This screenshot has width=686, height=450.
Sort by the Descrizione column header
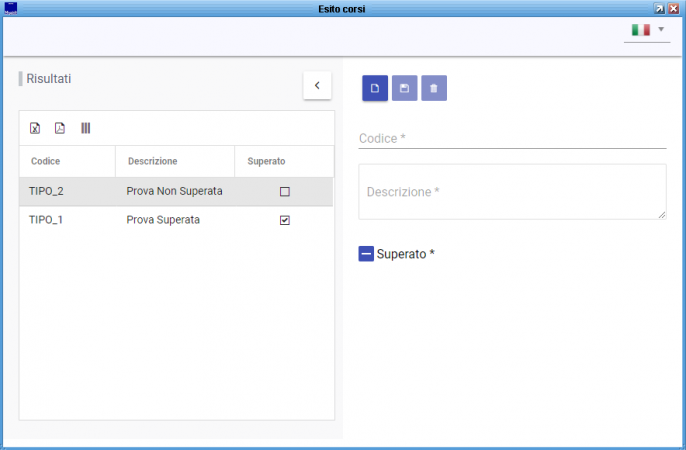[x=153, y=161]
